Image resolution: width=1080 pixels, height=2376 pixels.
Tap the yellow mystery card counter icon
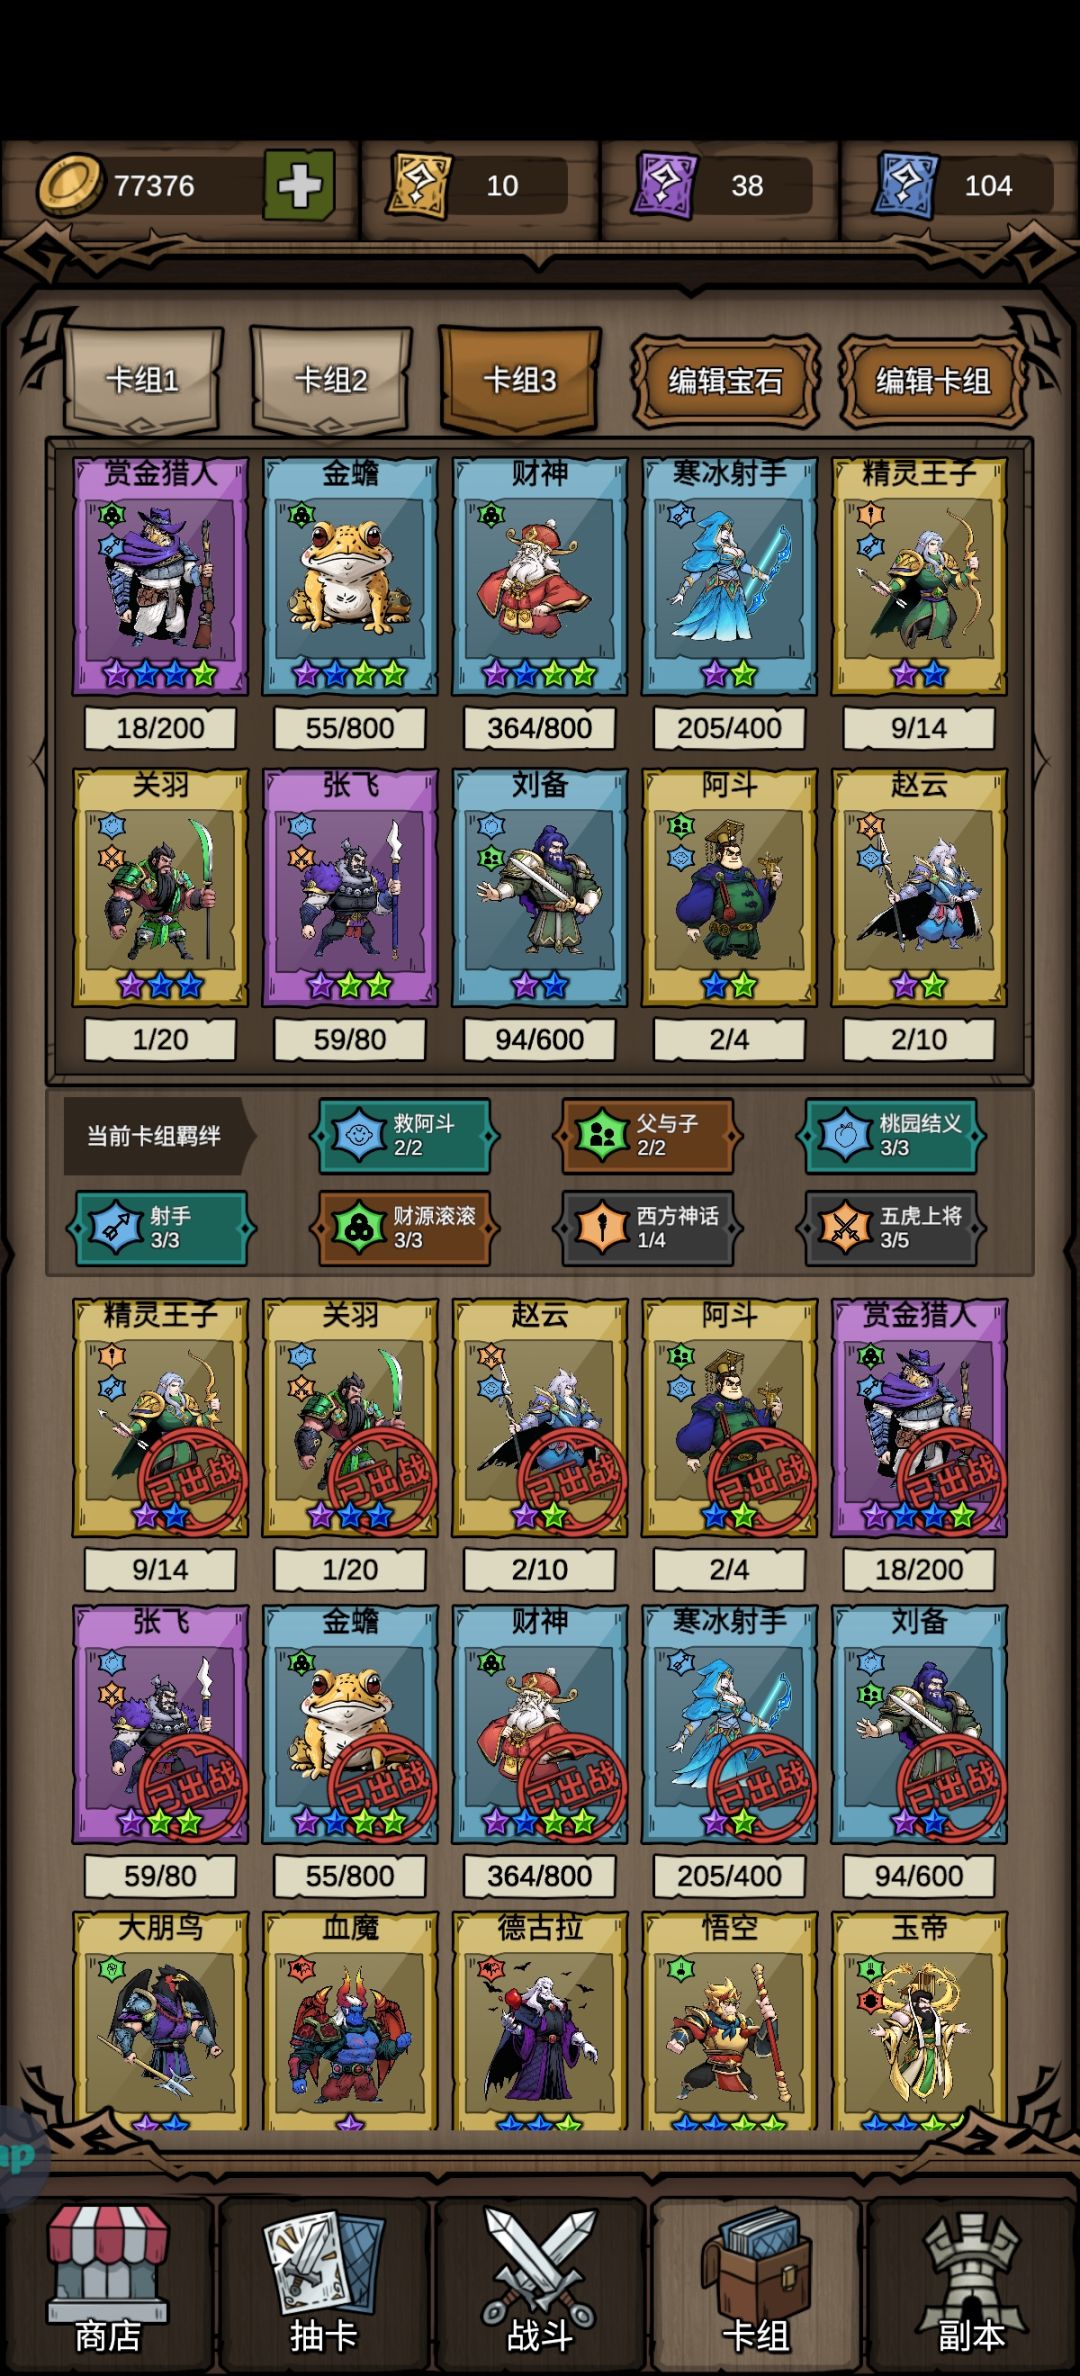click(420, 185)
